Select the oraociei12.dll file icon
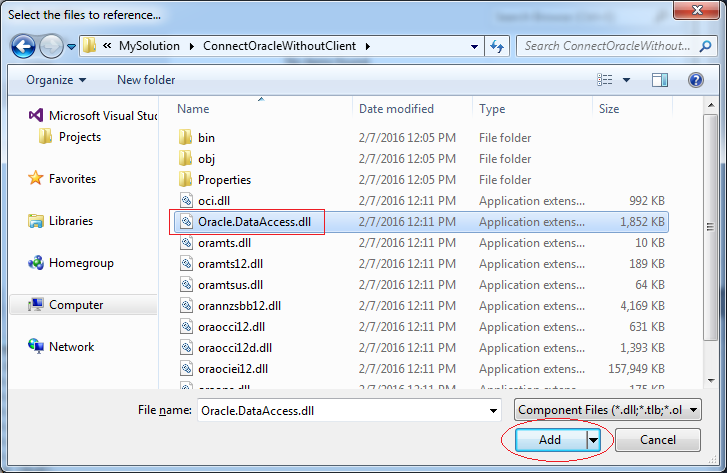 [186, 369]
